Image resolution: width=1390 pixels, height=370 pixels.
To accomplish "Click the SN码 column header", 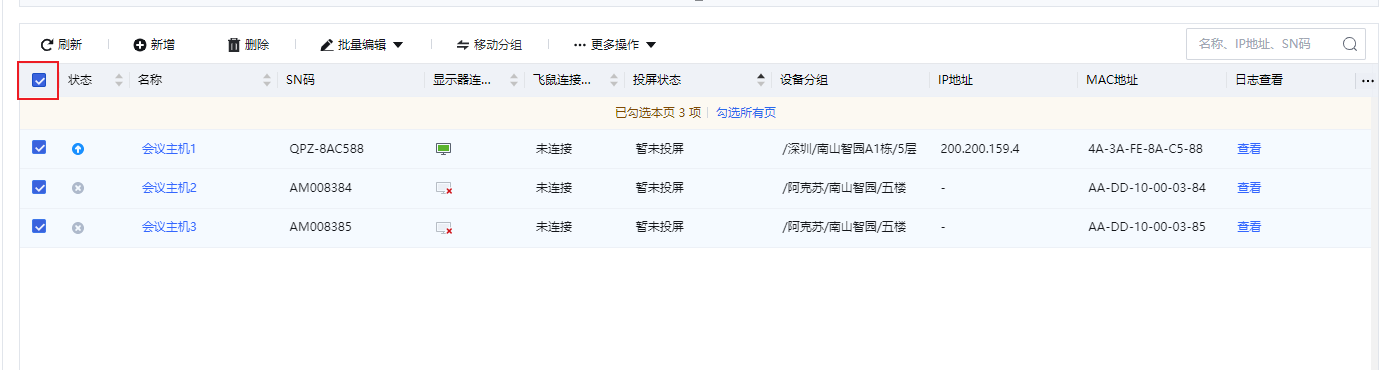I will pyautogui.click(x=300, y=80).
